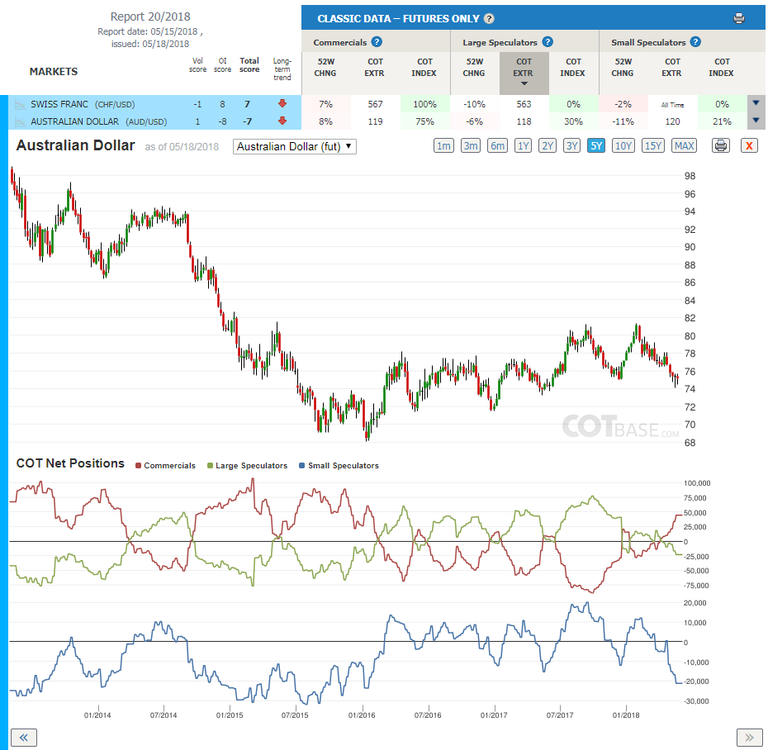
Task: Select the 1Y time range tab
Action: tap(523, 146)
